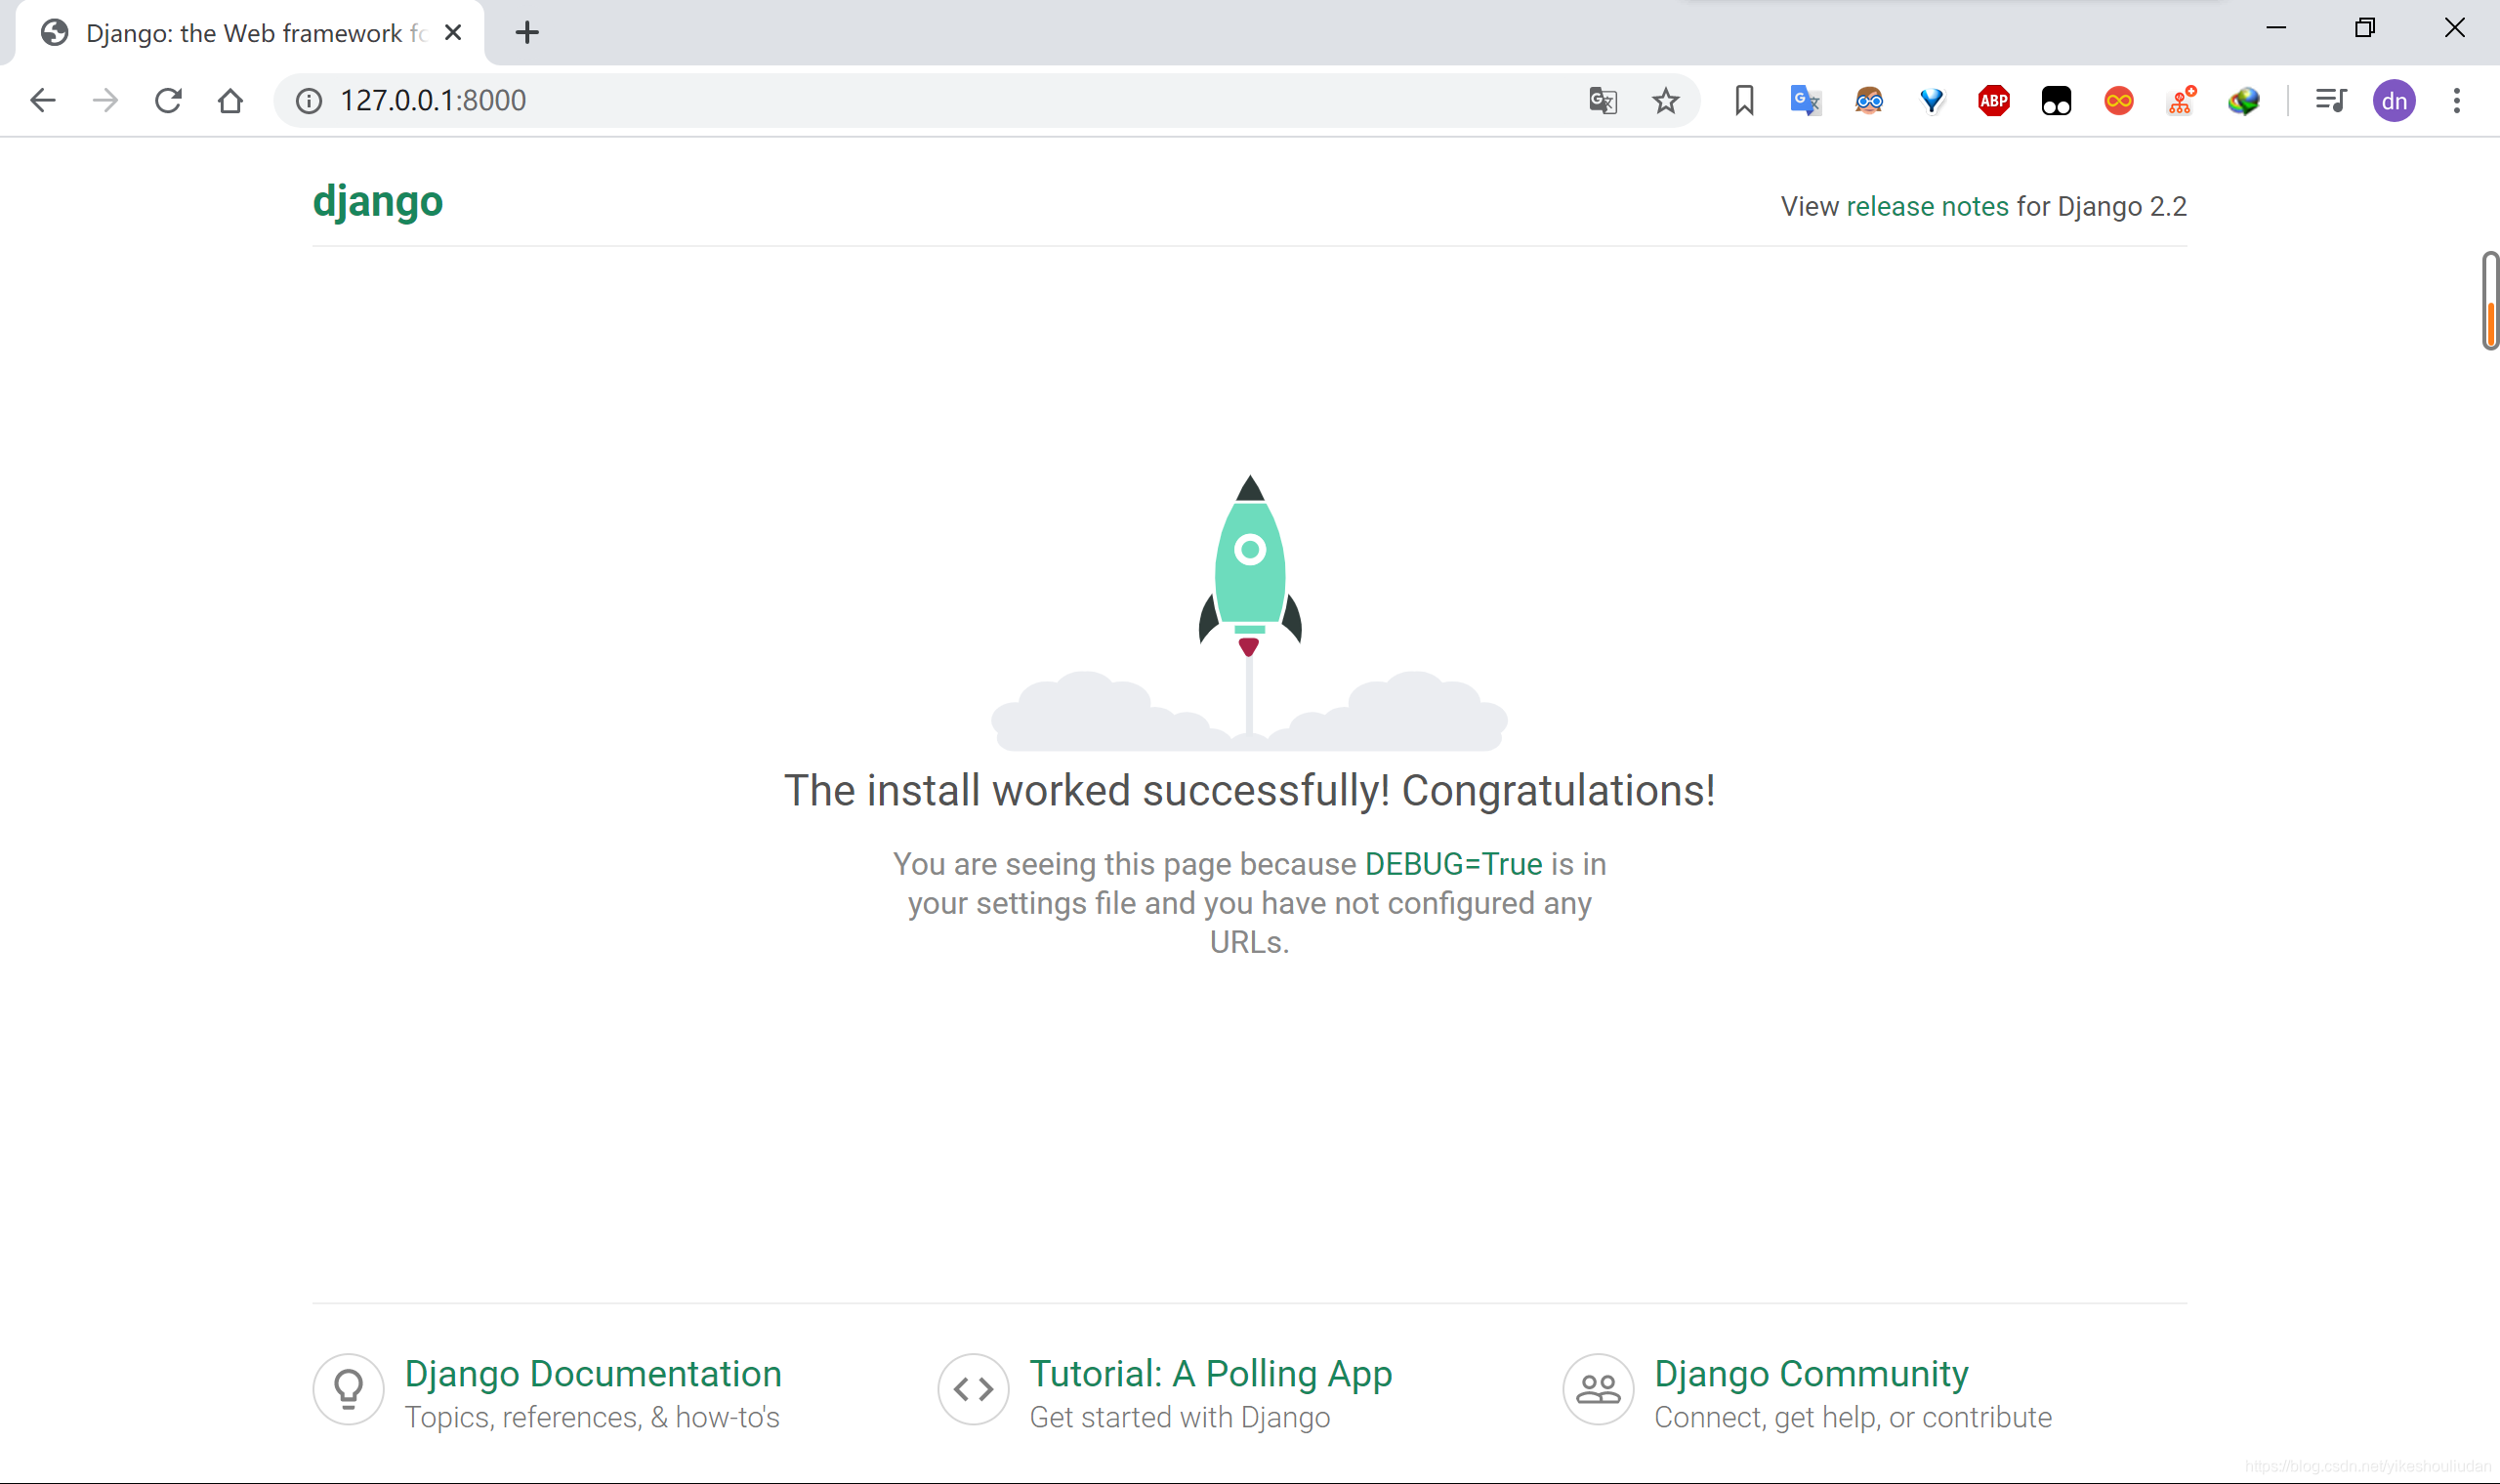Open the release notes link
This screenshot has height=1484, width=2500.
click(x=1926, y=207)
